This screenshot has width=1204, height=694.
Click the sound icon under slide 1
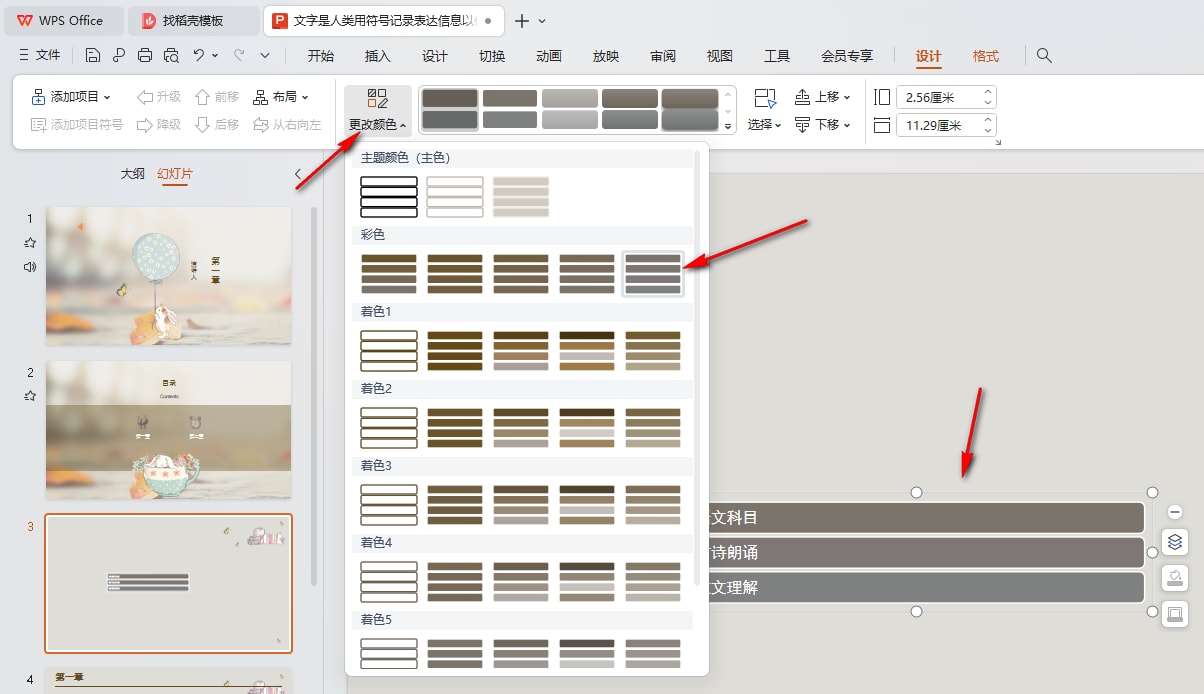(30, 267)
